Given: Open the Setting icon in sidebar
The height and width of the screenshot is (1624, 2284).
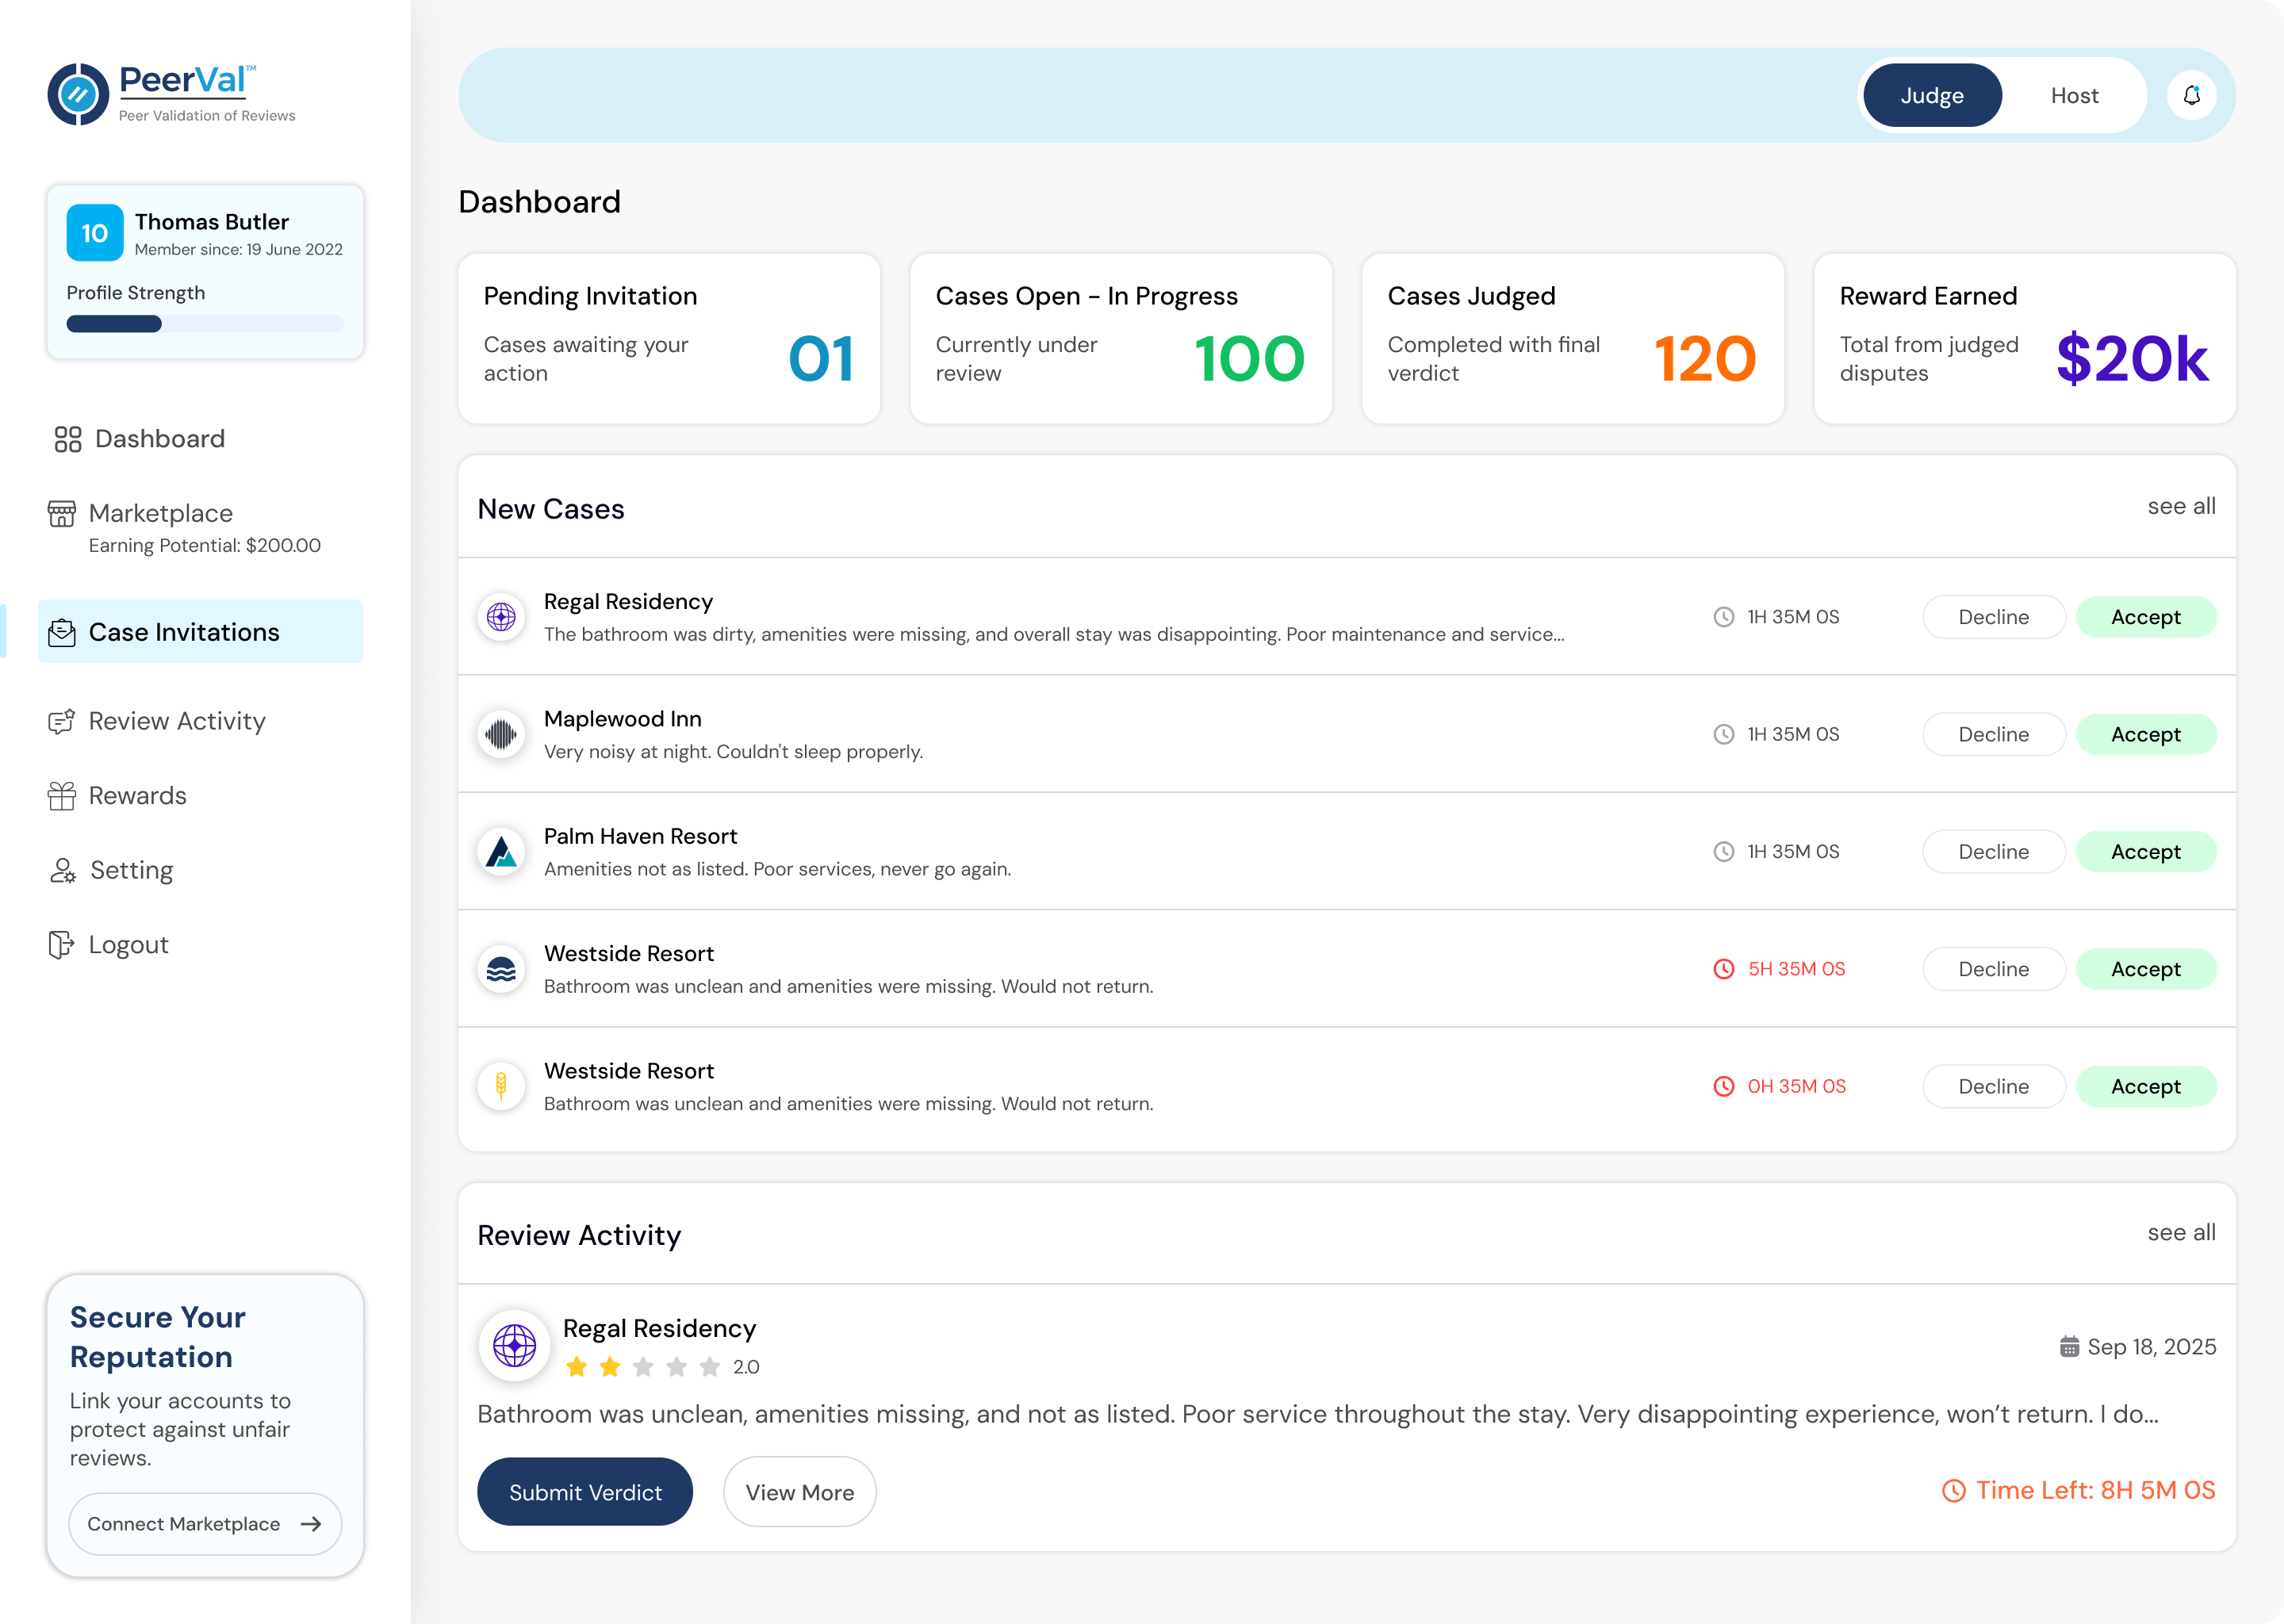Looking at the screenshot, I should point(62,869).
